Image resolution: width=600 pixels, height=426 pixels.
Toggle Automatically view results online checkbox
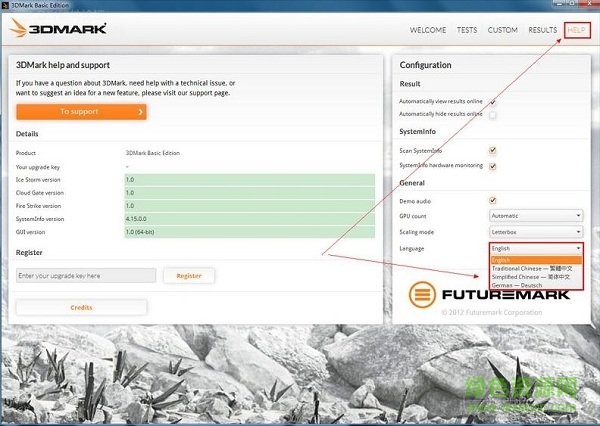(493, 102)
